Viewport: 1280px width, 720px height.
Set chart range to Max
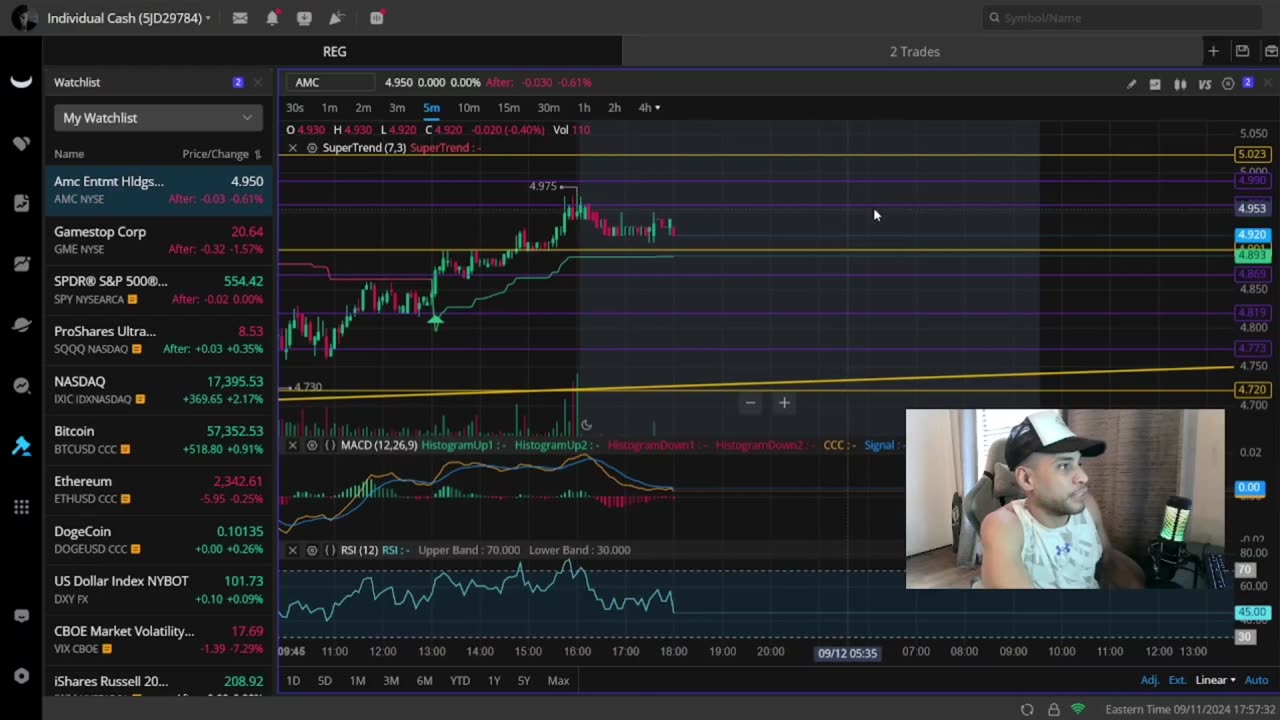[x=558, y=681]
